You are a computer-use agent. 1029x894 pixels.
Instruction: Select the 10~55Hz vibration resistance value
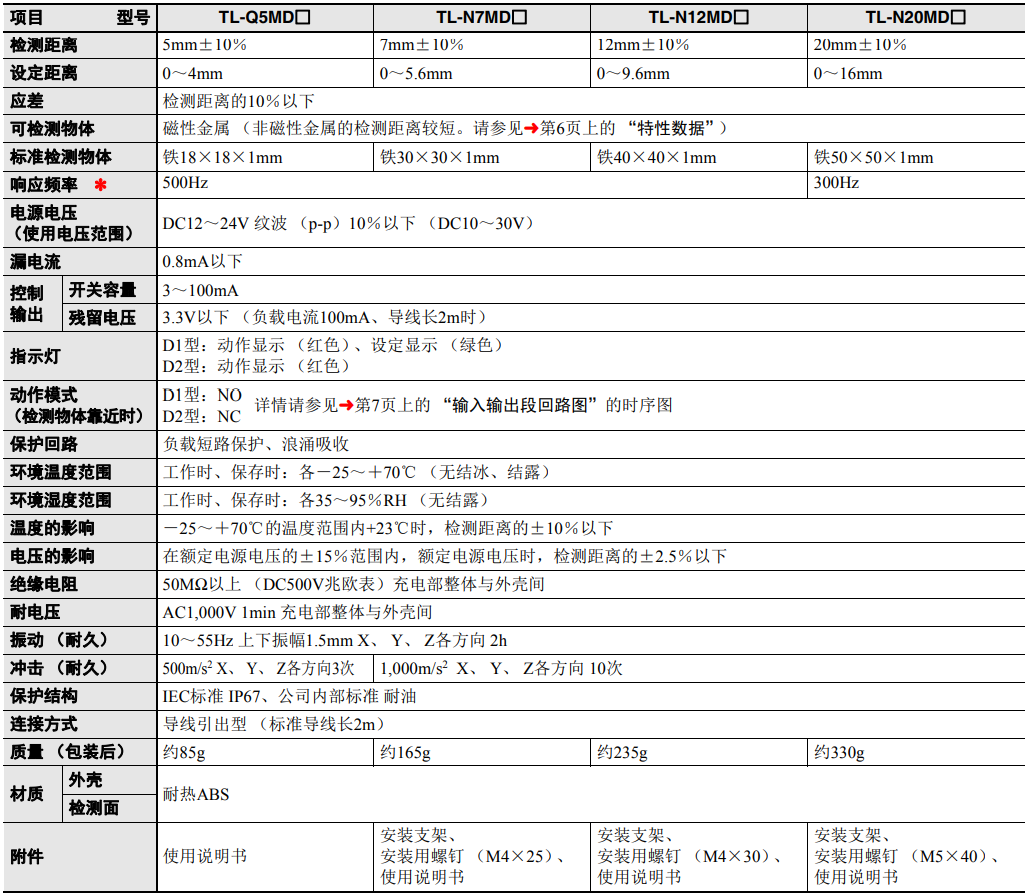(x=335, y=640)
